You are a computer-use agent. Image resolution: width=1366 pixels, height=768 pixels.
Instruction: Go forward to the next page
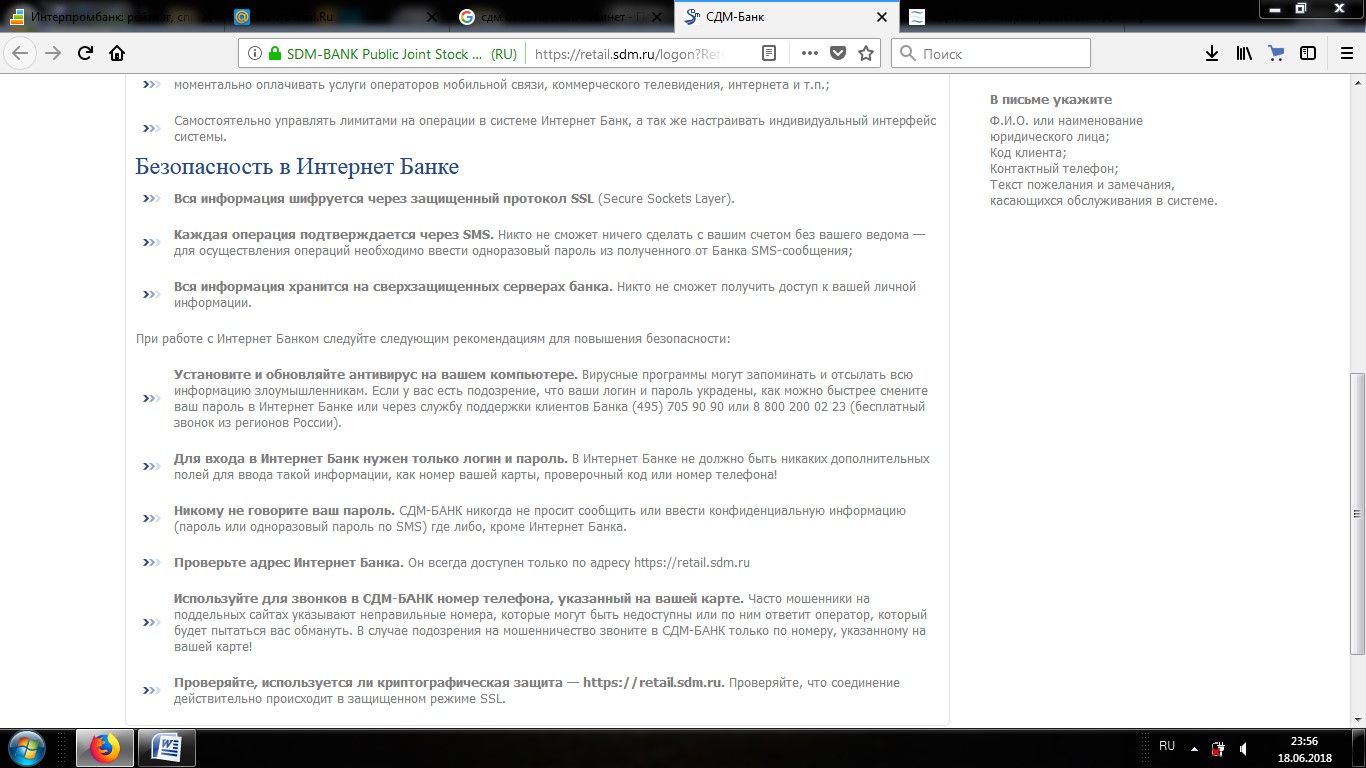(53, 53)
